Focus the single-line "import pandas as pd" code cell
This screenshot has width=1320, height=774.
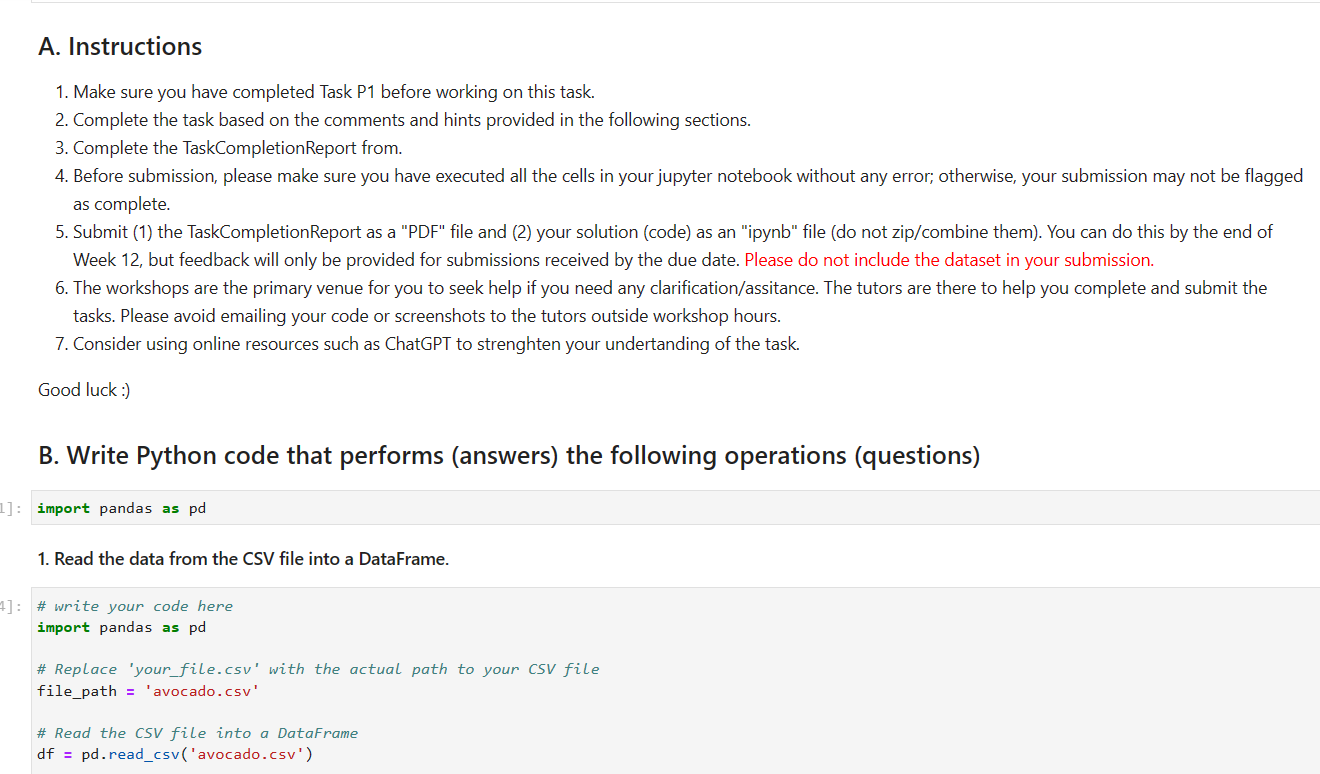(x=675, y=508)
